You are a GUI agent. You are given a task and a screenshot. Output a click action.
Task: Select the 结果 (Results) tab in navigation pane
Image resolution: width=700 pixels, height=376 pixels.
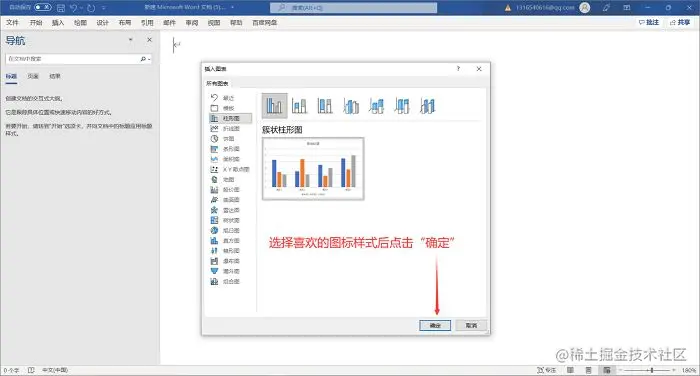click(54, 76)
